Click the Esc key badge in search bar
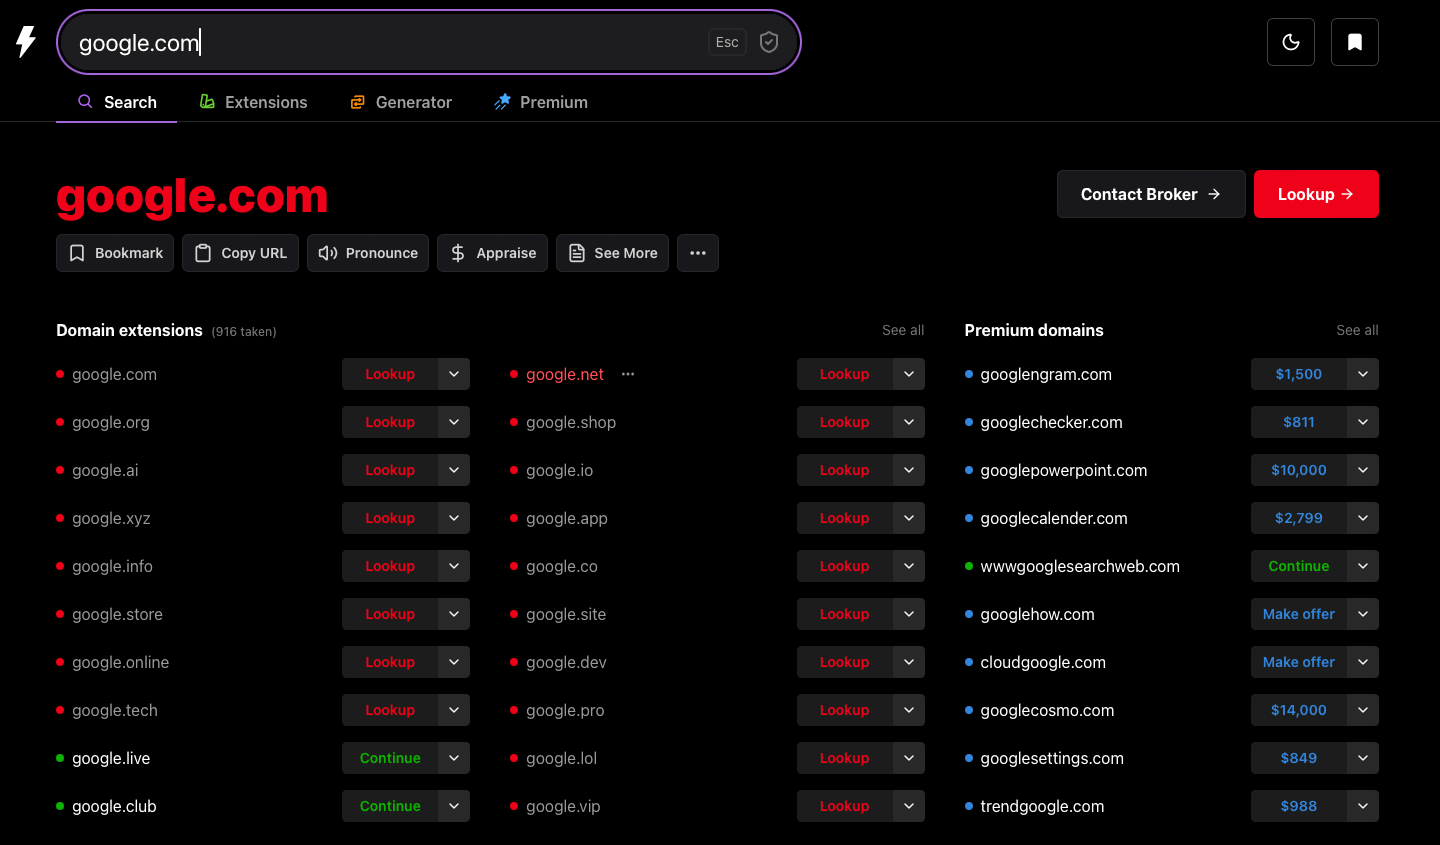 pyautogui.click(x=727, y=42)
